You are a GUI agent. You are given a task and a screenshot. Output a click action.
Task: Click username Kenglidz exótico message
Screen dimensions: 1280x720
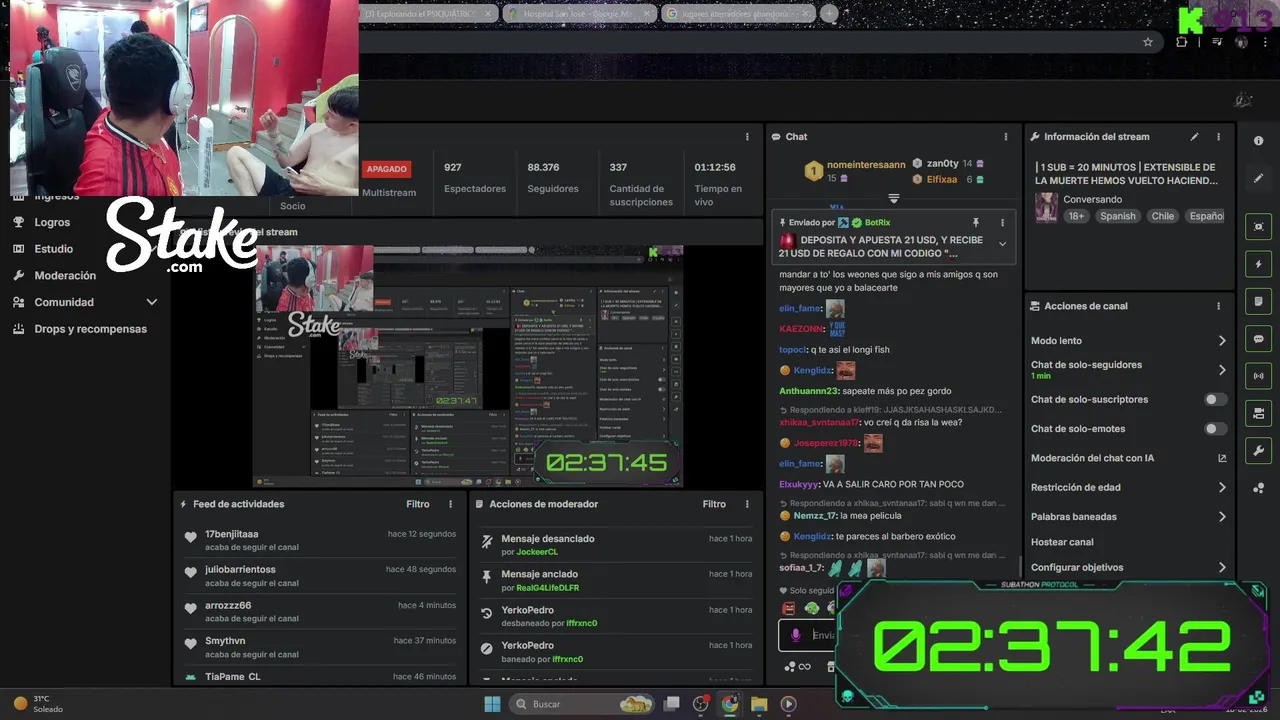click(812, 536)
